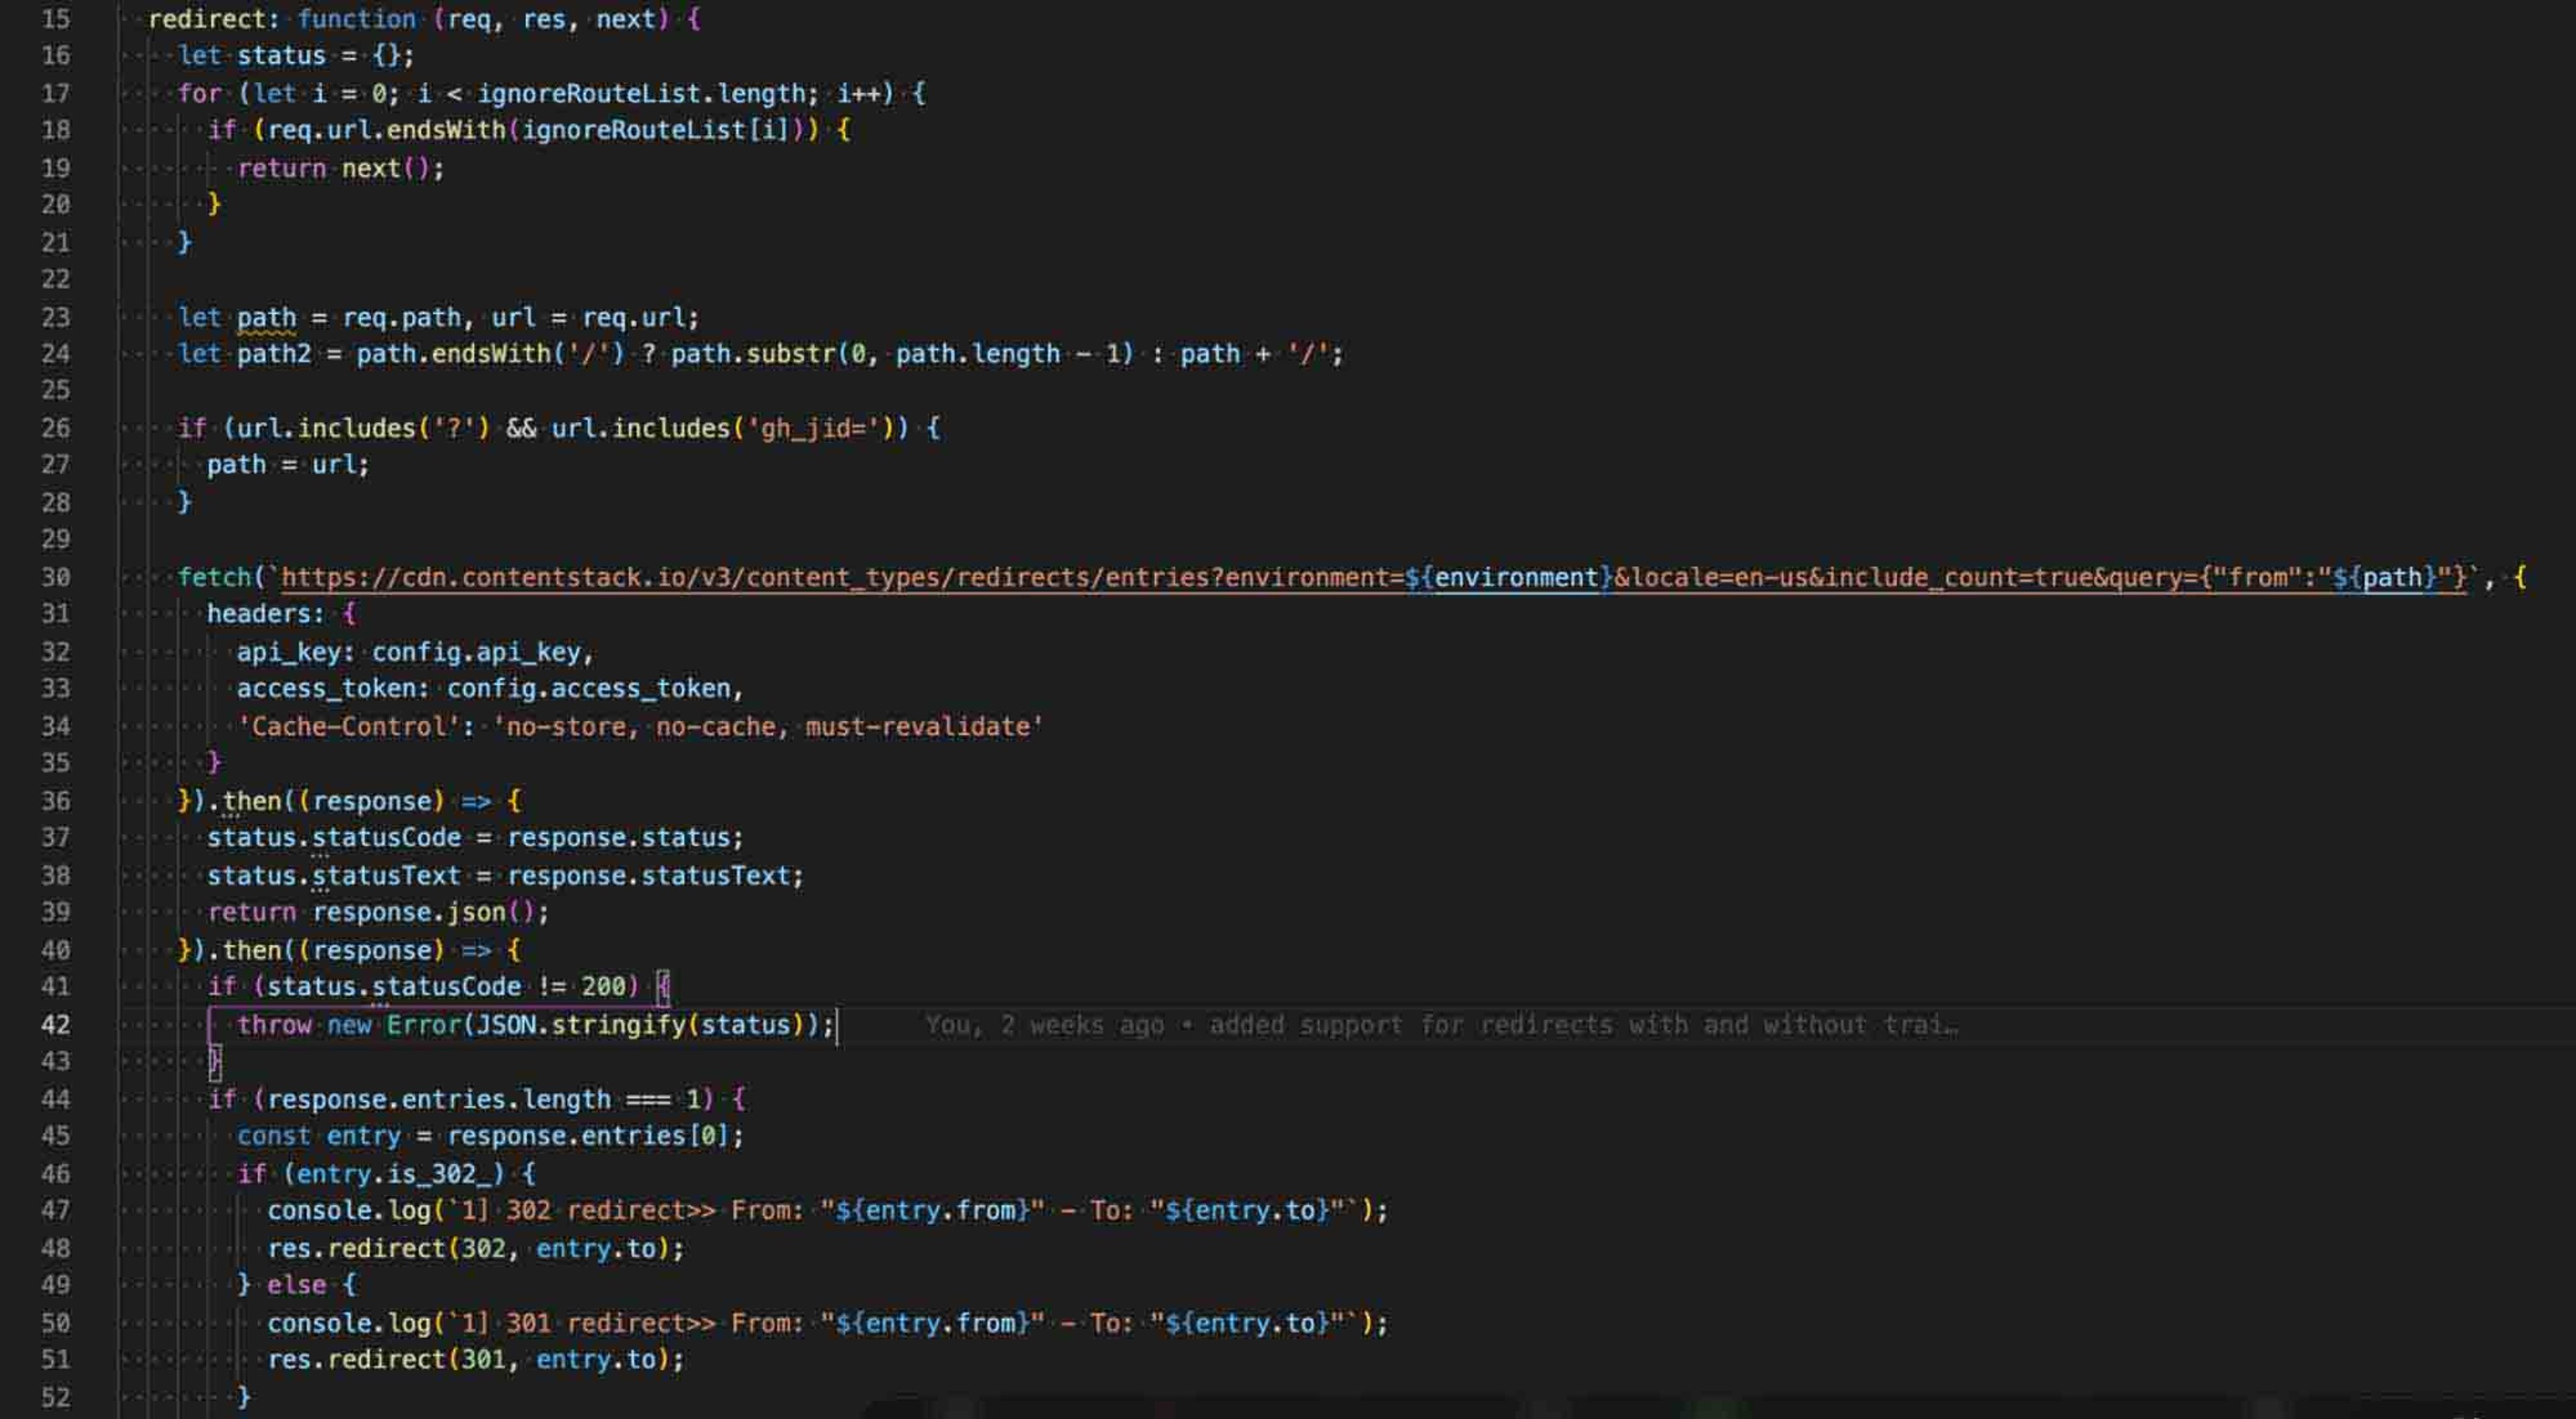Click the first res.redirect(302, entry.to) call
The width and height of the screenshot is (2576, 1419).
pyautogui.click(x=476, y=1248)
